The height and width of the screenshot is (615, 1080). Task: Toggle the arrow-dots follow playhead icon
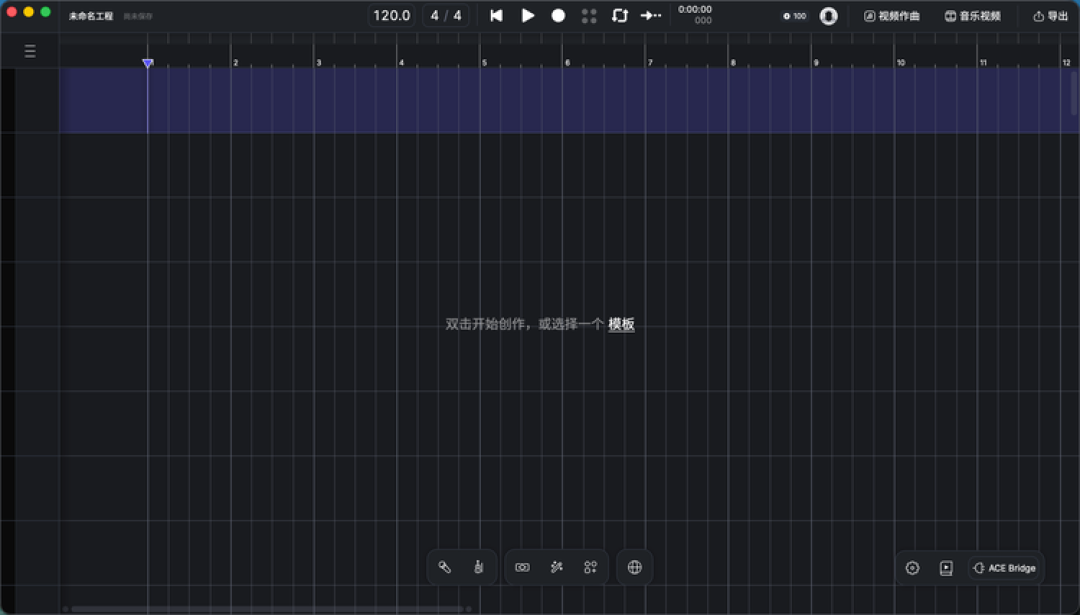point(651,15)
